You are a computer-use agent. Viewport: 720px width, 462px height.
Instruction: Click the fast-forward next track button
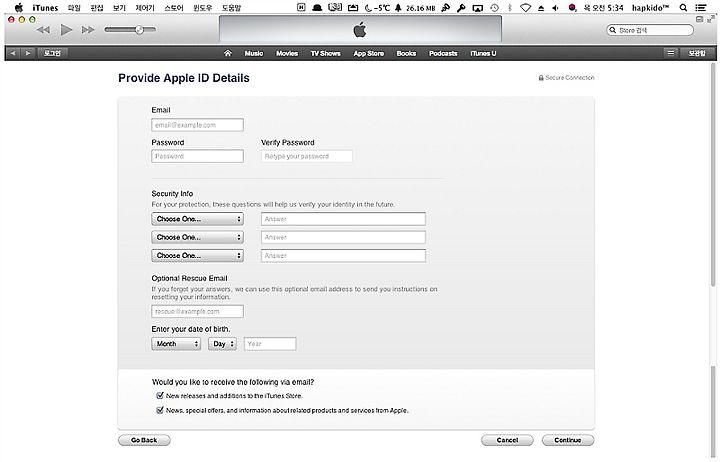(x=88, y=30)
